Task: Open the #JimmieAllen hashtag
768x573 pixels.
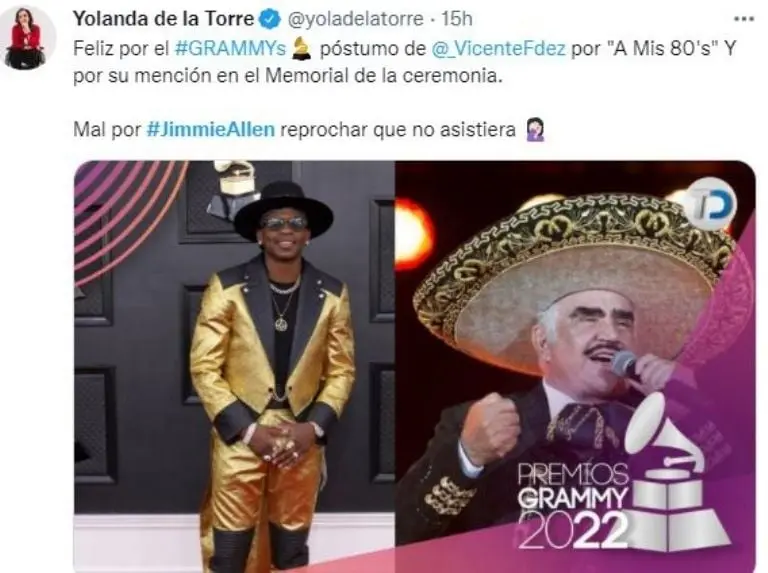Action: coord(211,130)
